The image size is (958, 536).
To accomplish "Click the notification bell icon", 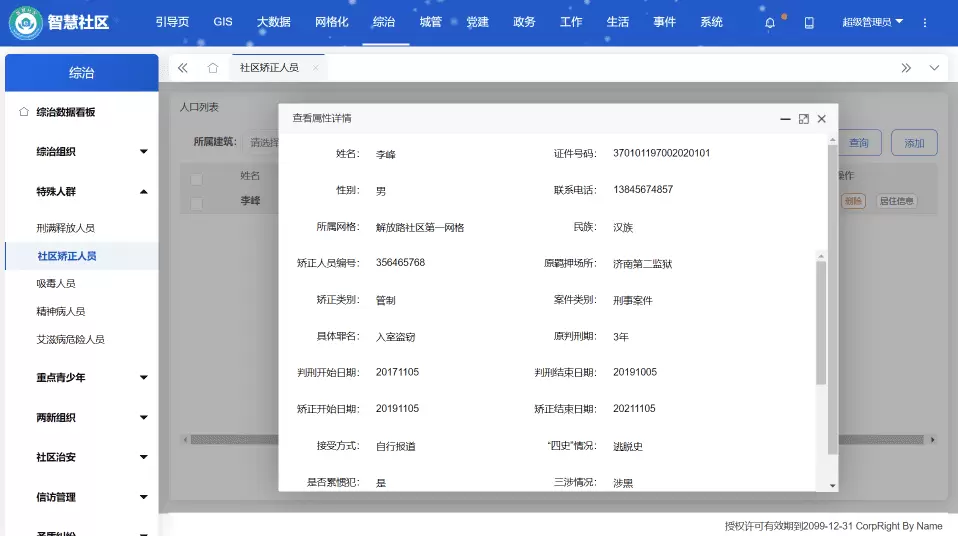I will pyautogui.click(x=770, y=22).
